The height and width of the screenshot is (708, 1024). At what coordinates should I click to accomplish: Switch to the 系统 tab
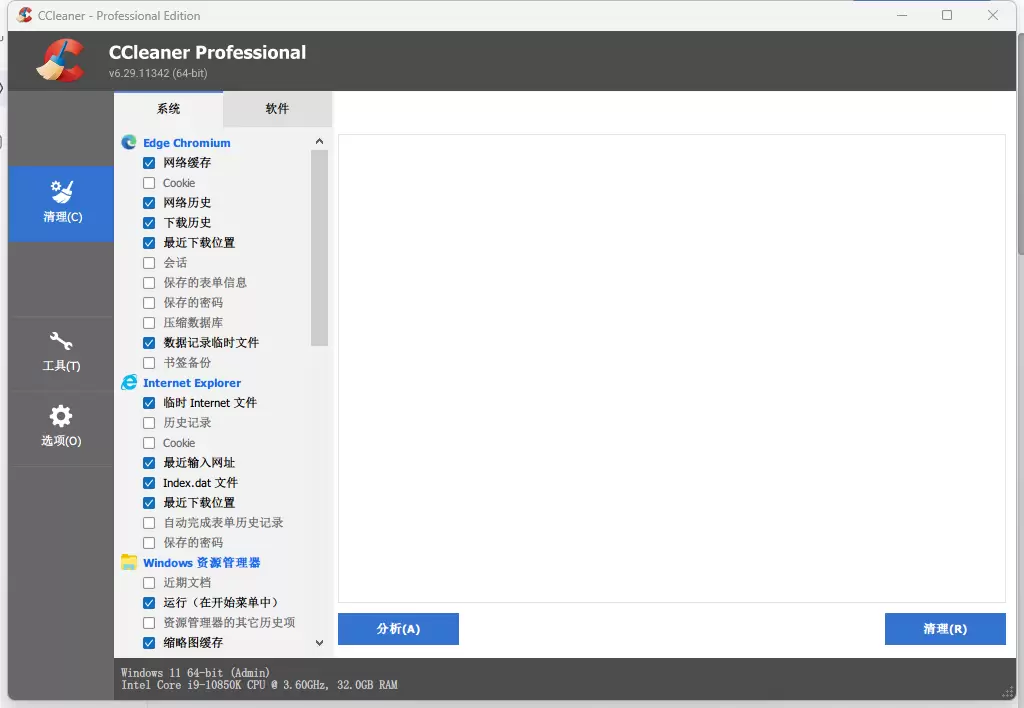tap(168, 109)
